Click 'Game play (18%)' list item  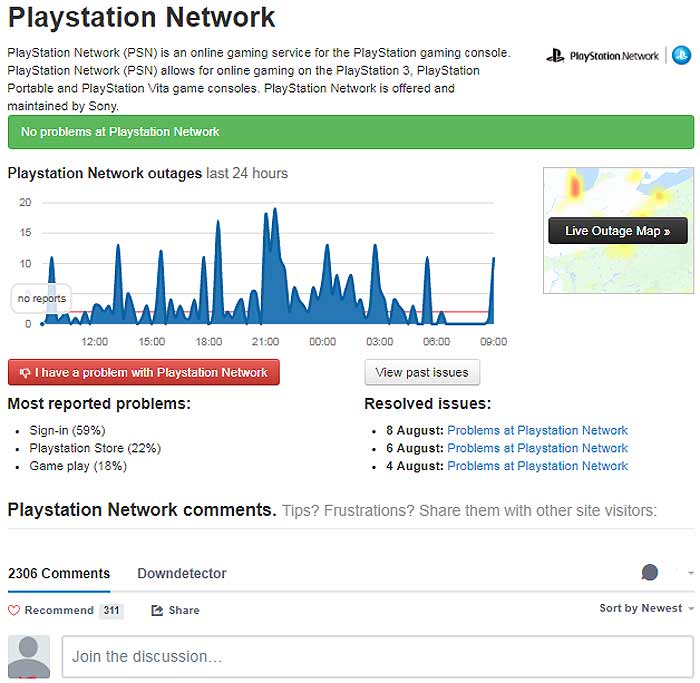(78, 466)
